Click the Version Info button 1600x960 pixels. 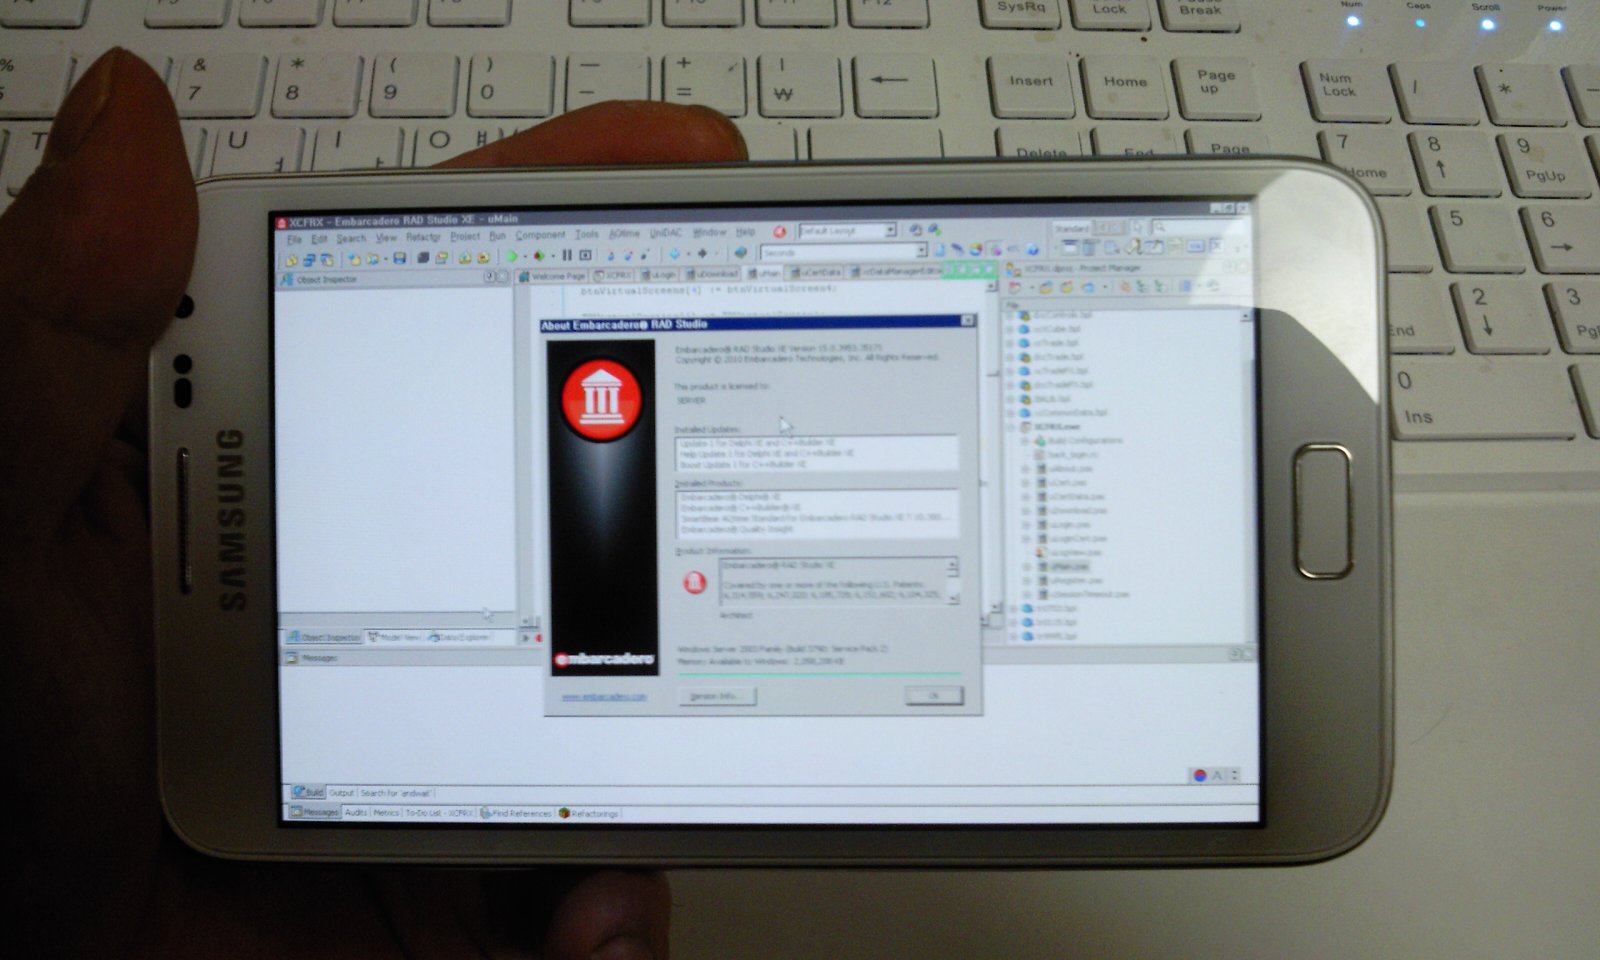[716, 696]
